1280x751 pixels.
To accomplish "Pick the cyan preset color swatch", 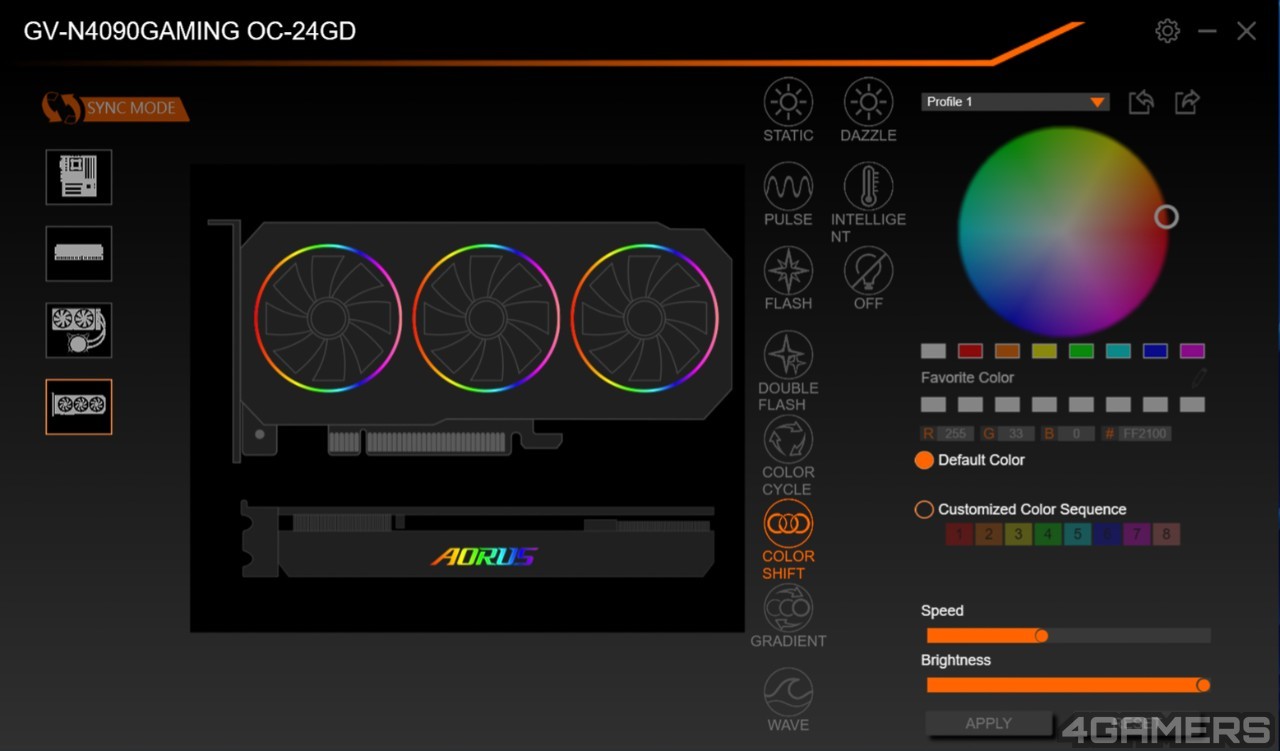I will pos(1118,351).
